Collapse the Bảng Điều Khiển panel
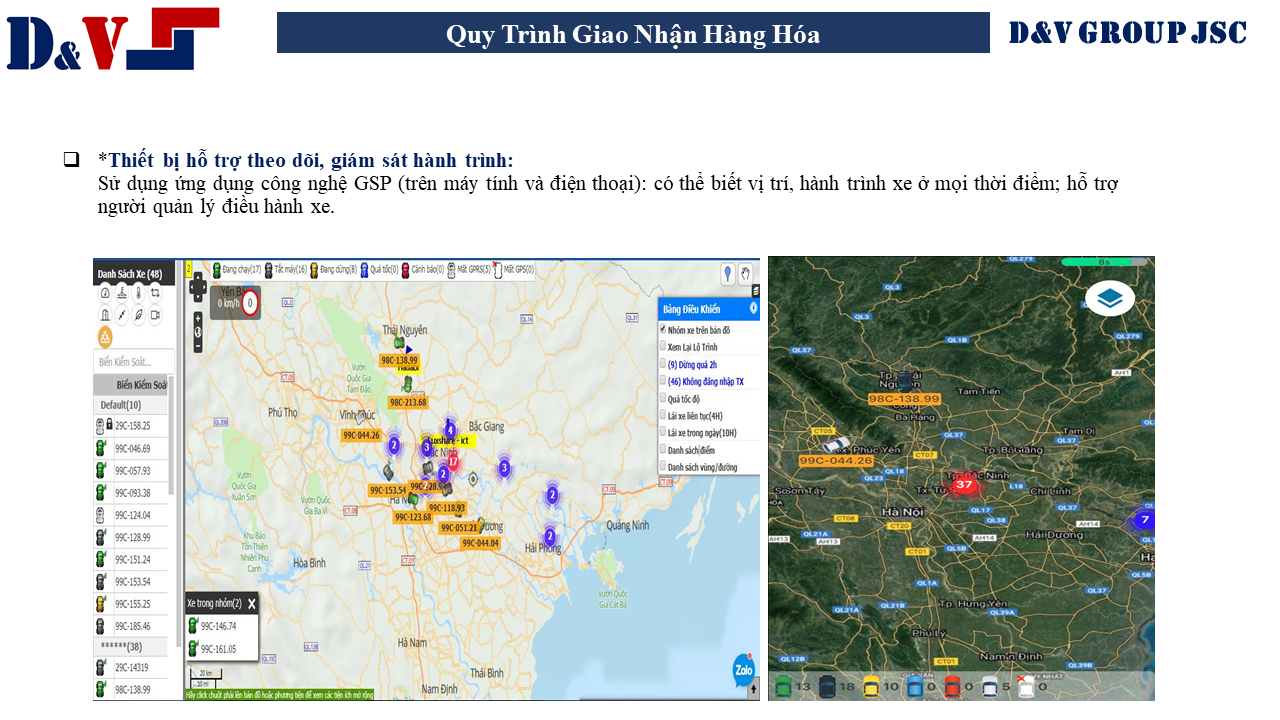Viewport: 1280px width, 720px height. point(753,308)
